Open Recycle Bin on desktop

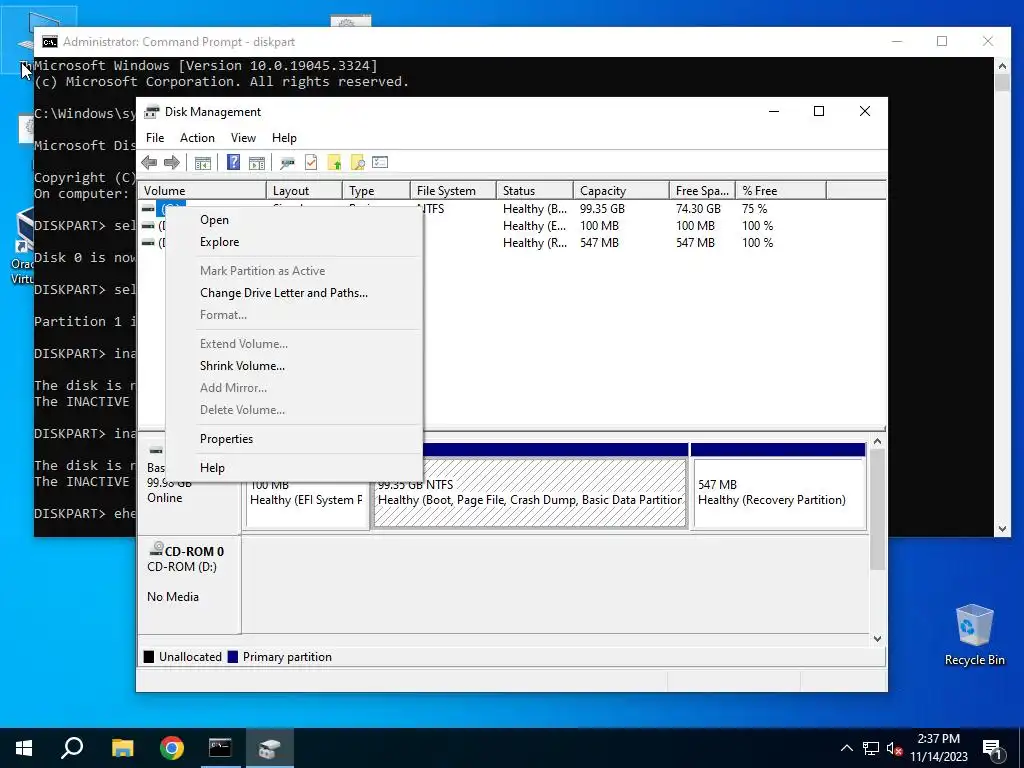coord(974,634)
